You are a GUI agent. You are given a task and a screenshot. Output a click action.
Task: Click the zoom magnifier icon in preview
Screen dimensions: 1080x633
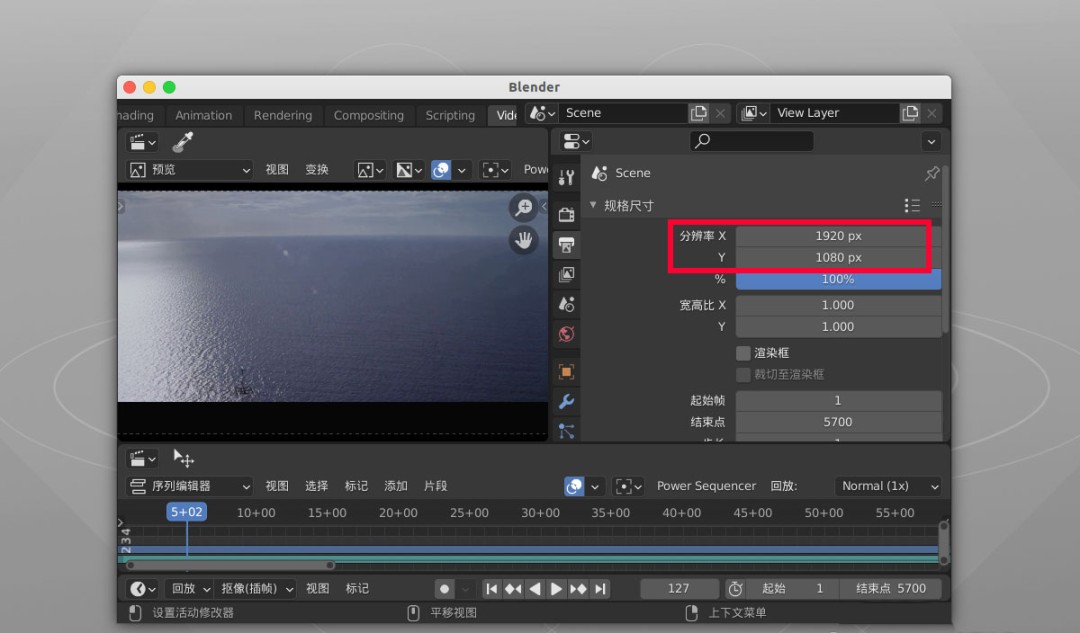pyautogui.click(x=523, y=207)
